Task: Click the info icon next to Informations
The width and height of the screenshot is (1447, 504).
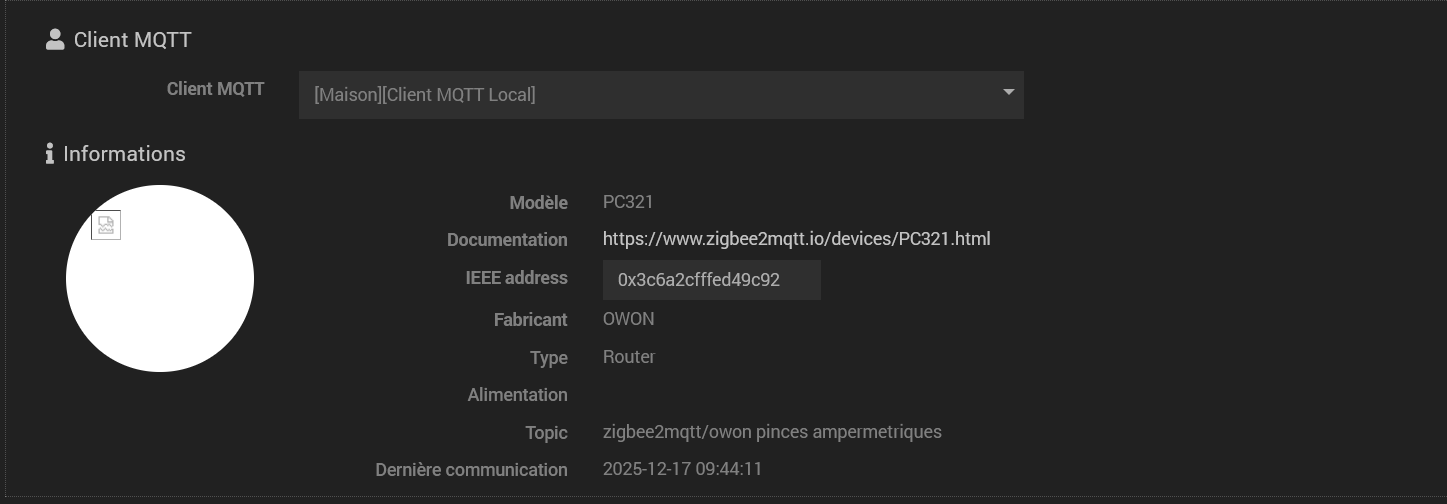Action: coord(49,154)
